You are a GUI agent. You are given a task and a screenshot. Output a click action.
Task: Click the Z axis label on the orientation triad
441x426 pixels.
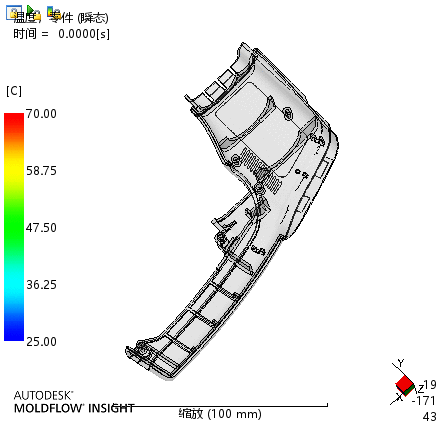pos(421,389)
